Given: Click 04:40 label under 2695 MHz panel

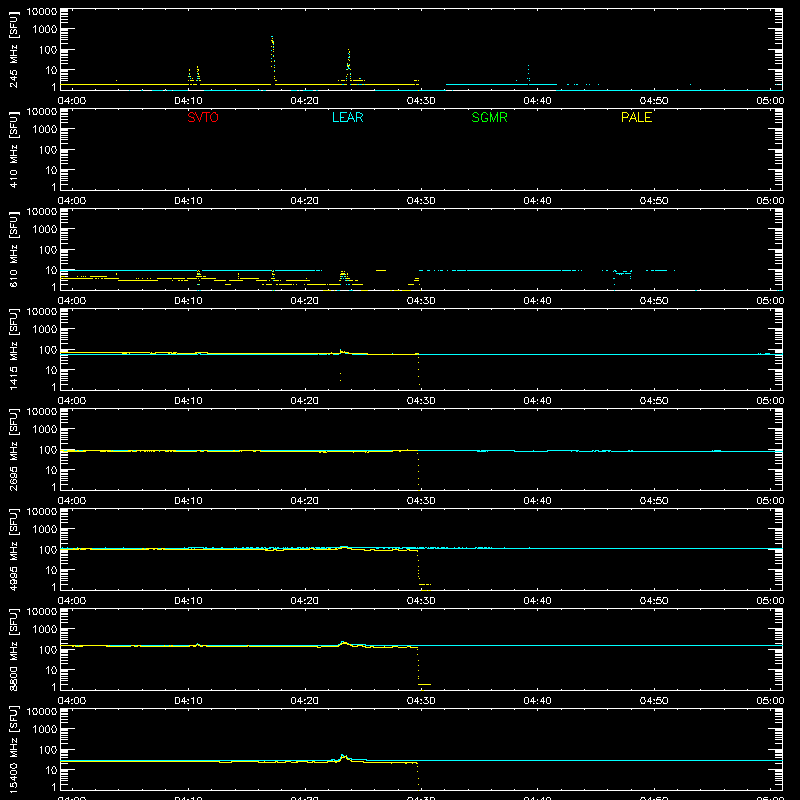Looking at the screenshot, I should click(537, 501).
